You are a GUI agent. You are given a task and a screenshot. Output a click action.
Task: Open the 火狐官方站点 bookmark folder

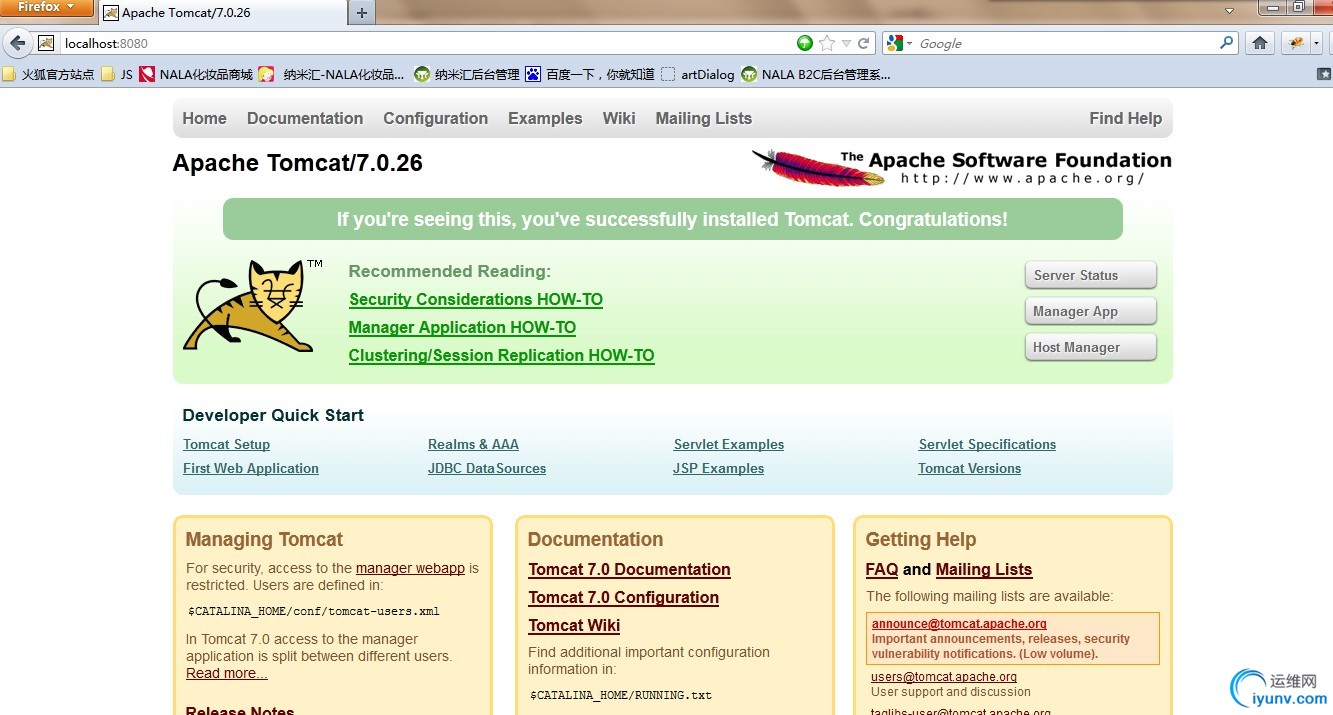48,74
